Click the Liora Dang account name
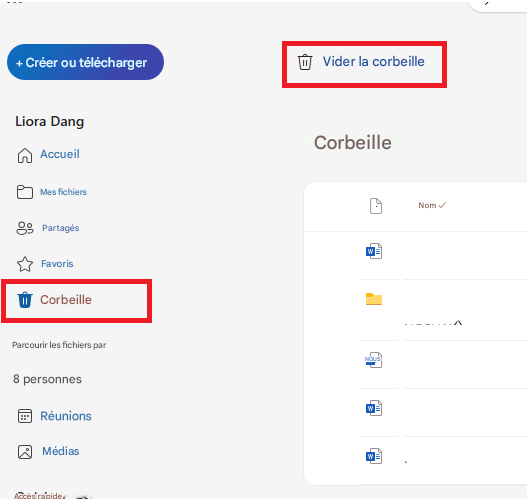 click(x=49, y=122)
